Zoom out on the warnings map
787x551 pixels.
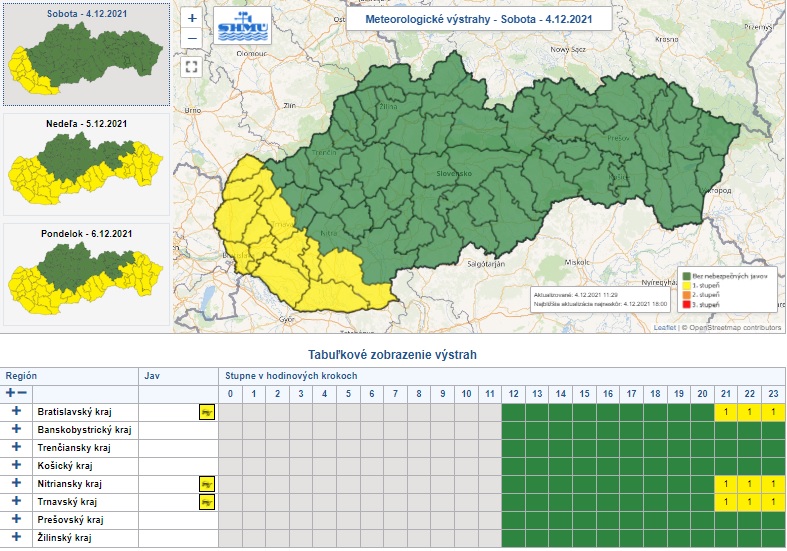pos(191,39)
